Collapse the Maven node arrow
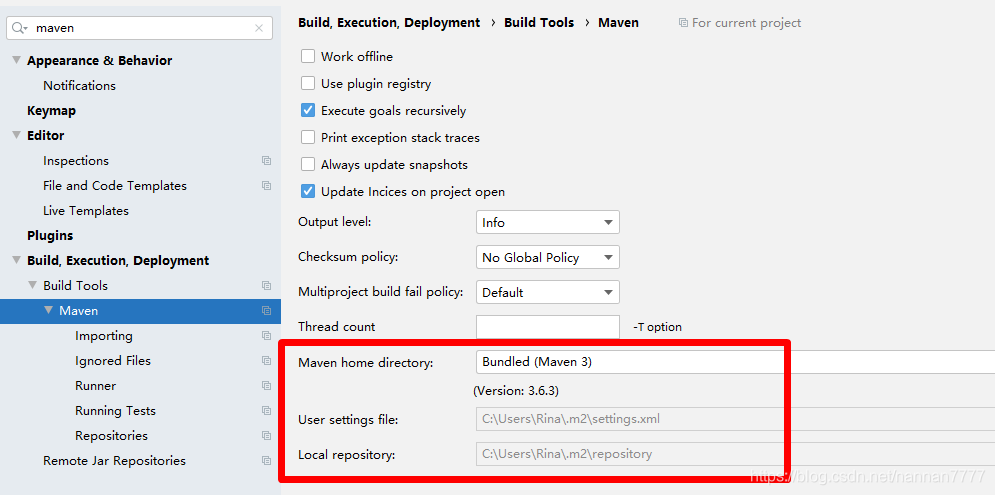 48,310
